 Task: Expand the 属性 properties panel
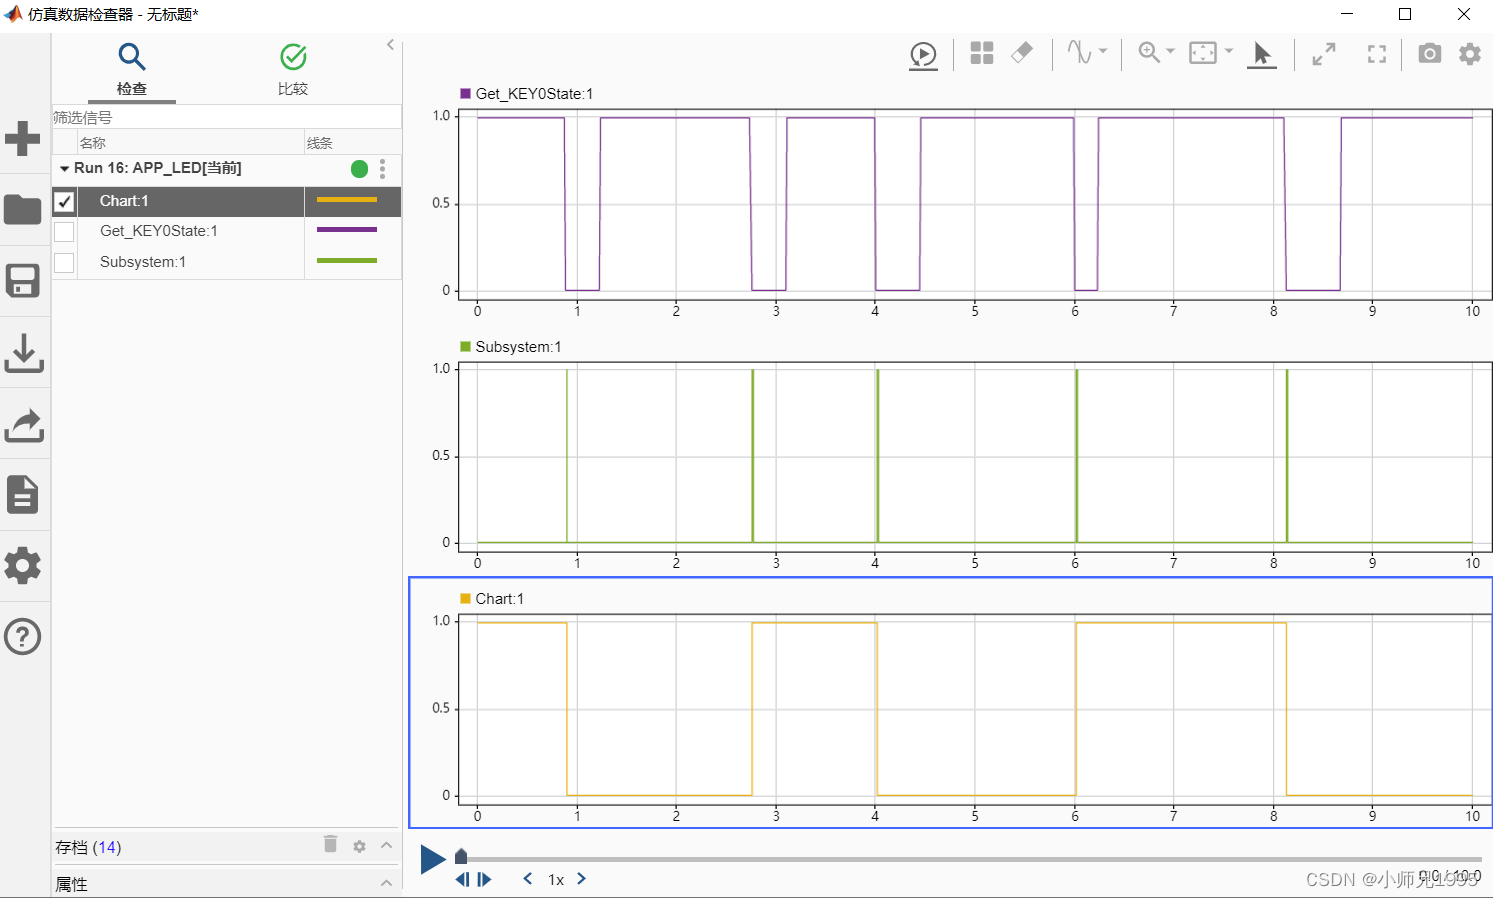point(386,884)
